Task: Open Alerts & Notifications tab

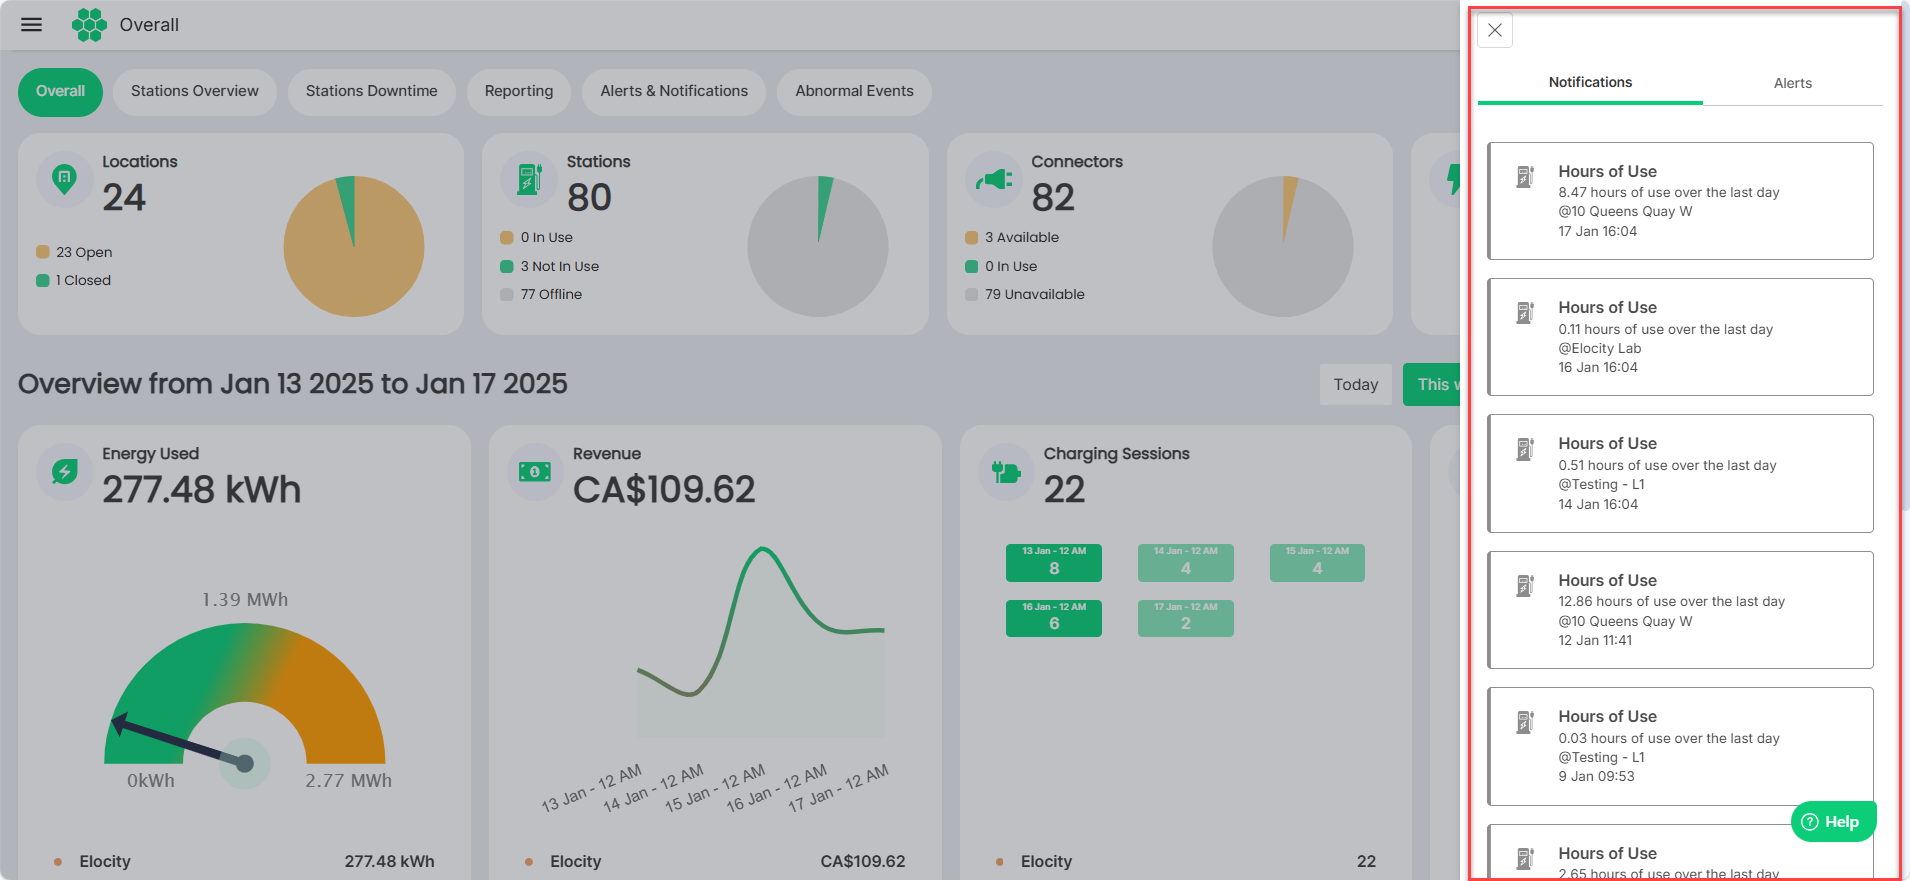Action: click(674, 91)
